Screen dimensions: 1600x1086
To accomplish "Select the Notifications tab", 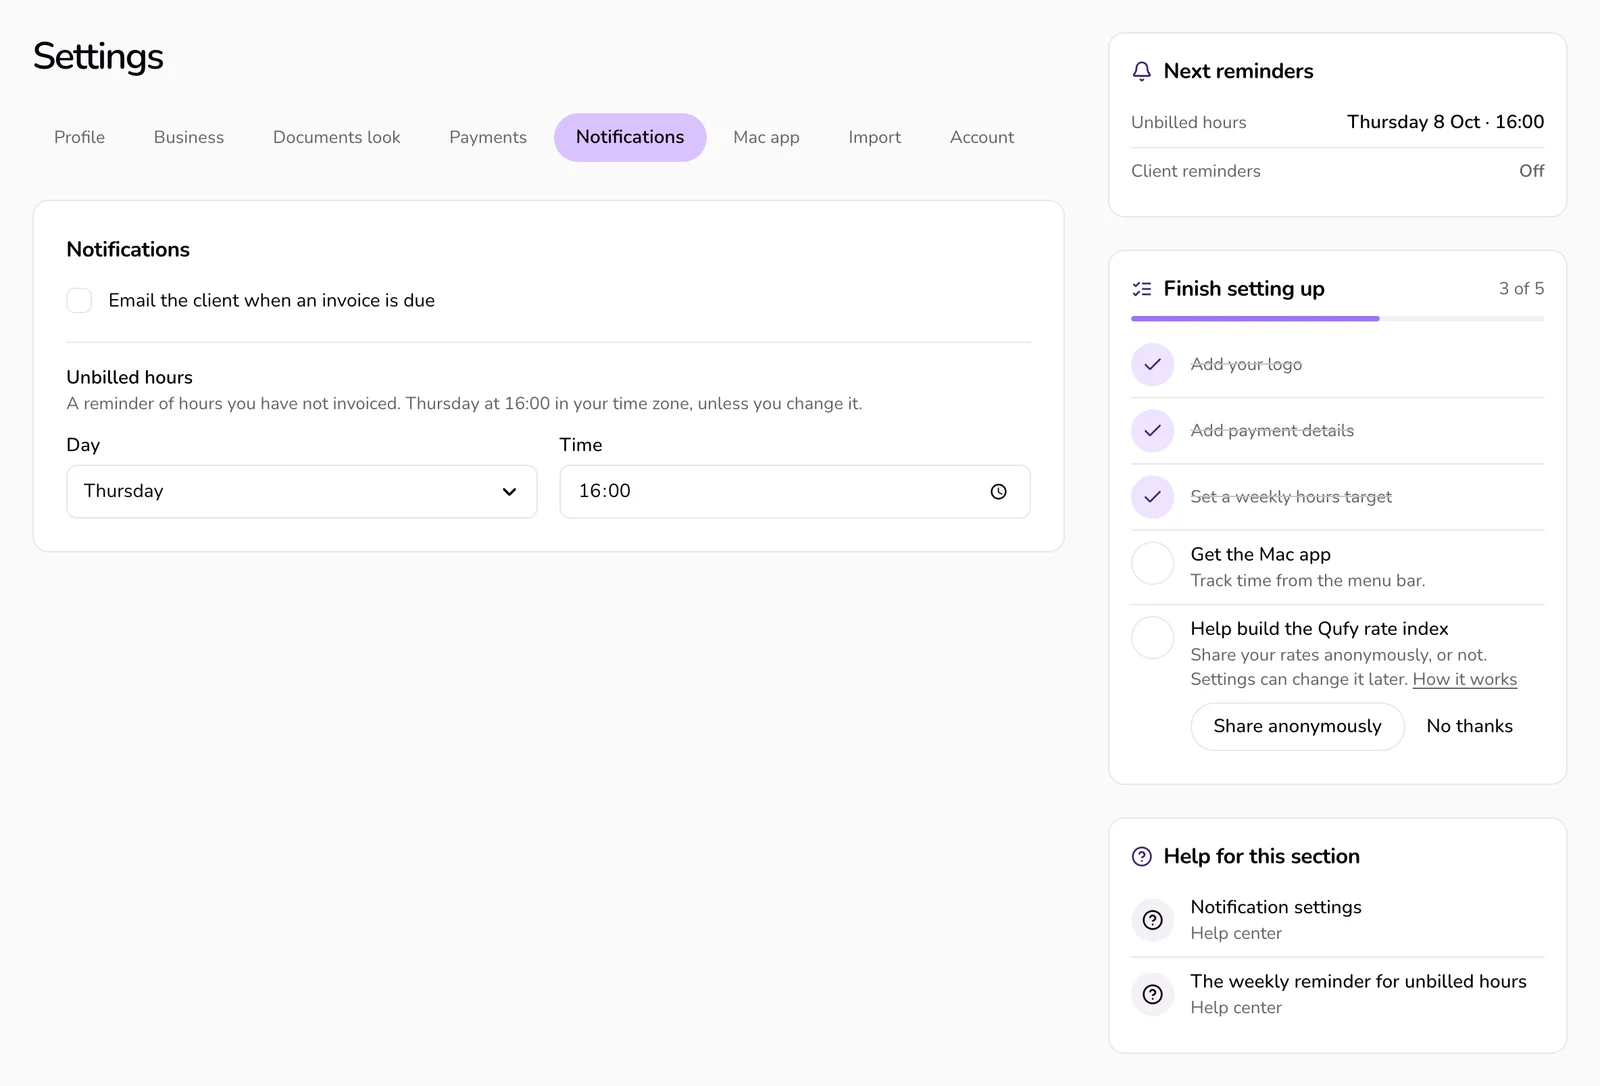I will point(630,137).
